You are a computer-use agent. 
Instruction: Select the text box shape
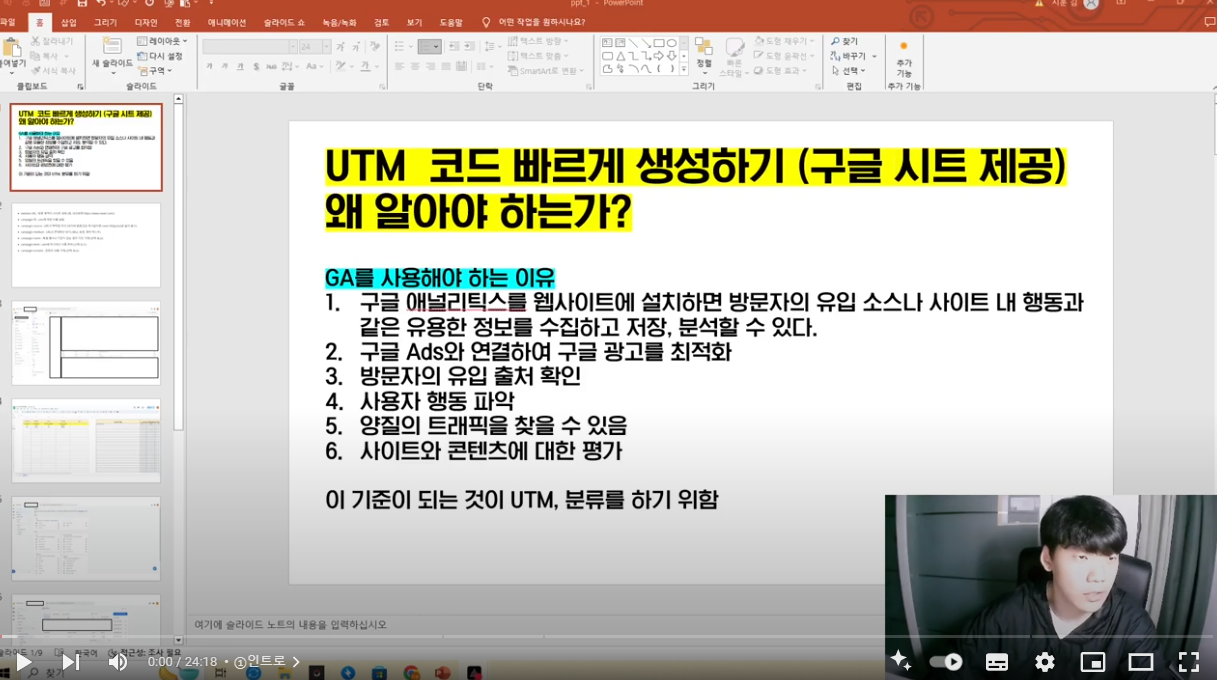pyautogui.click(x=607, y=43)
